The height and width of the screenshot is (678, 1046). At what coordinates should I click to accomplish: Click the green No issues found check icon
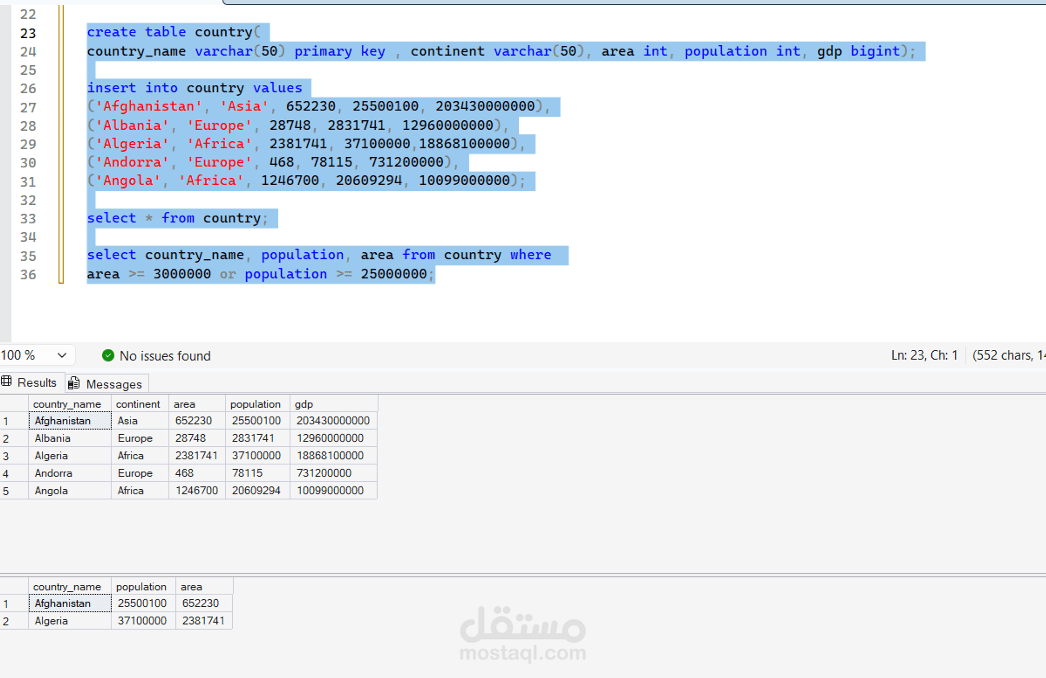click(108, 356)
